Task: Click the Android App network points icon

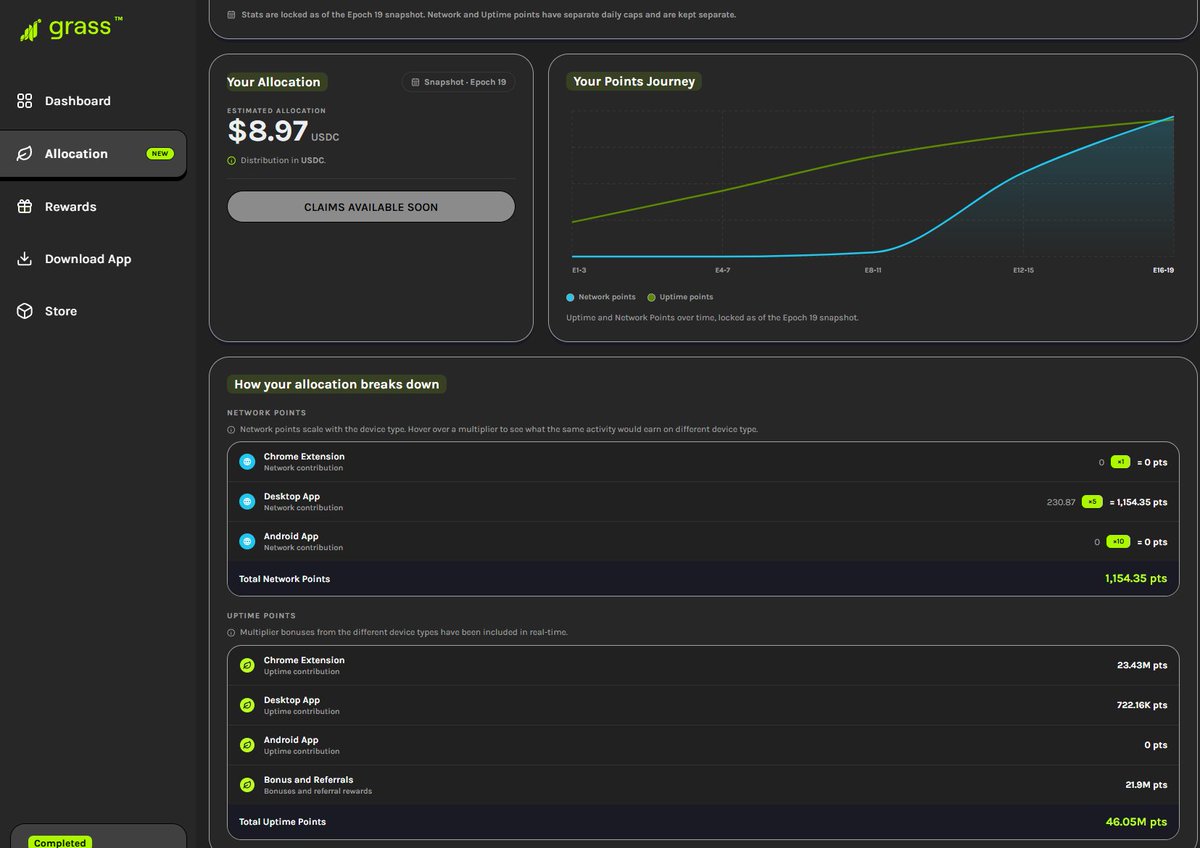Action: tap(247, 541)
